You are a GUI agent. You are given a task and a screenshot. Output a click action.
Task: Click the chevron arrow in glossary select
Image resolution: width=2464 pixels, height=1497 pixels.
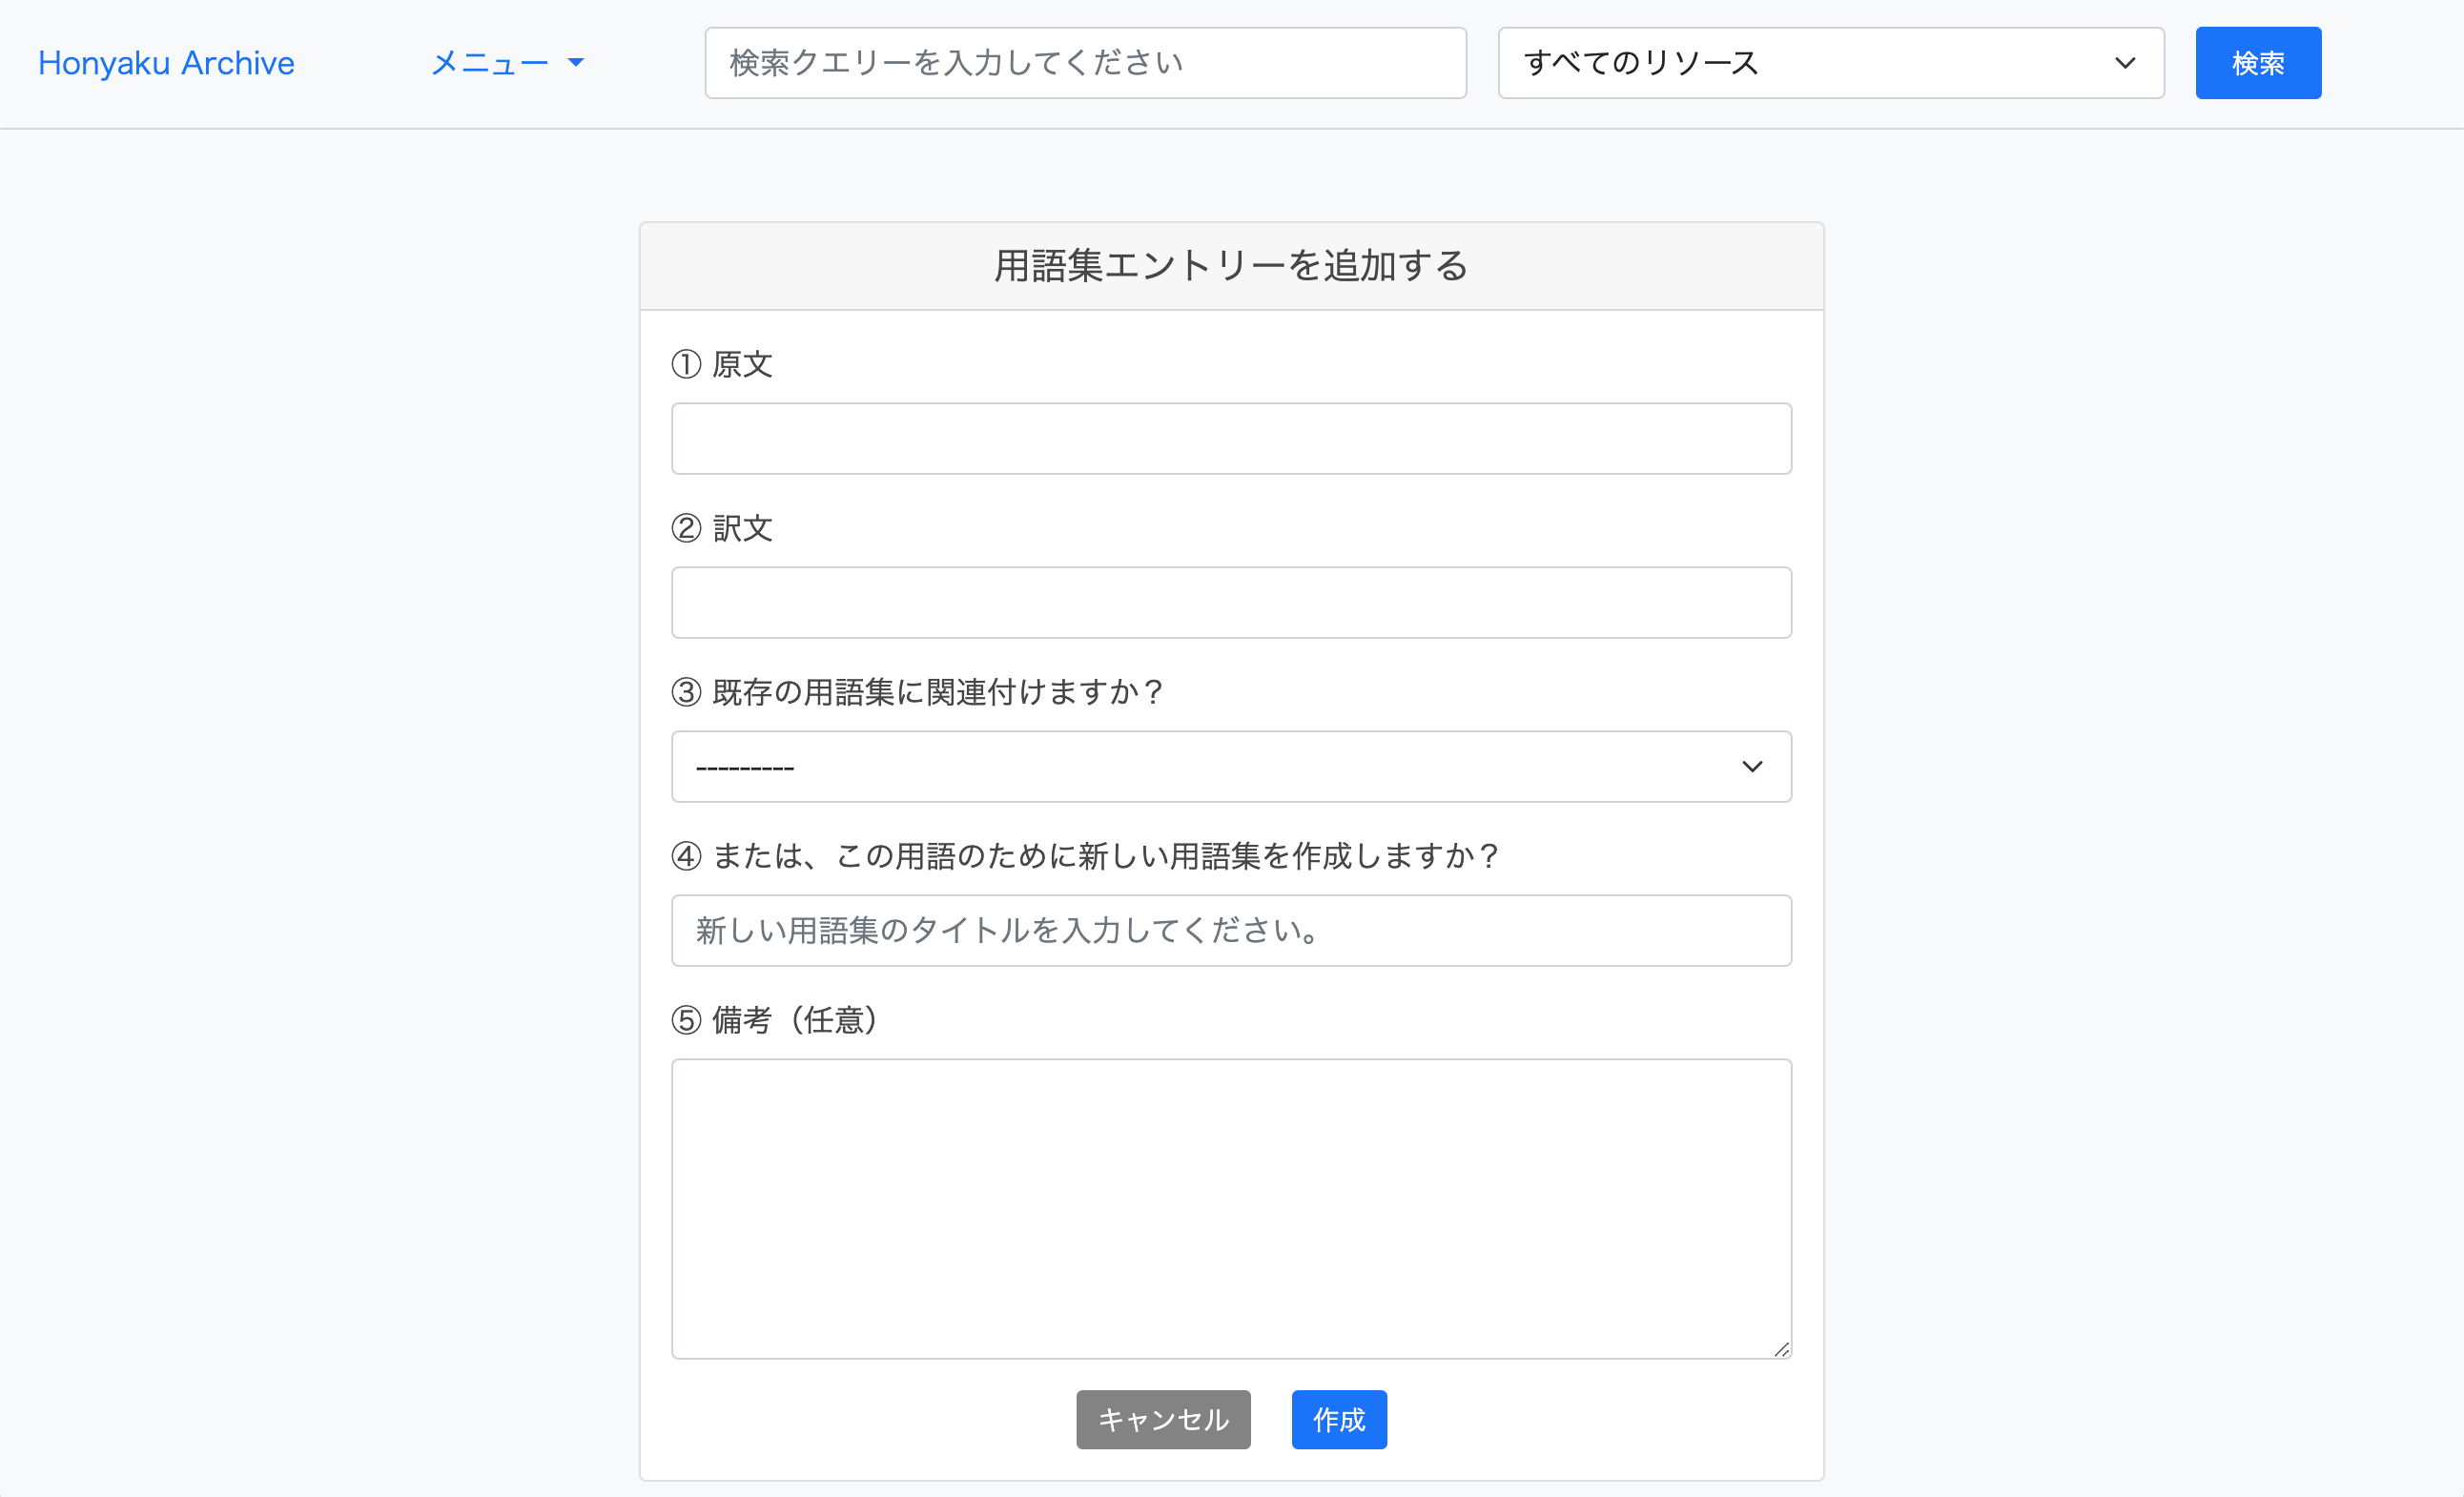1752,767
